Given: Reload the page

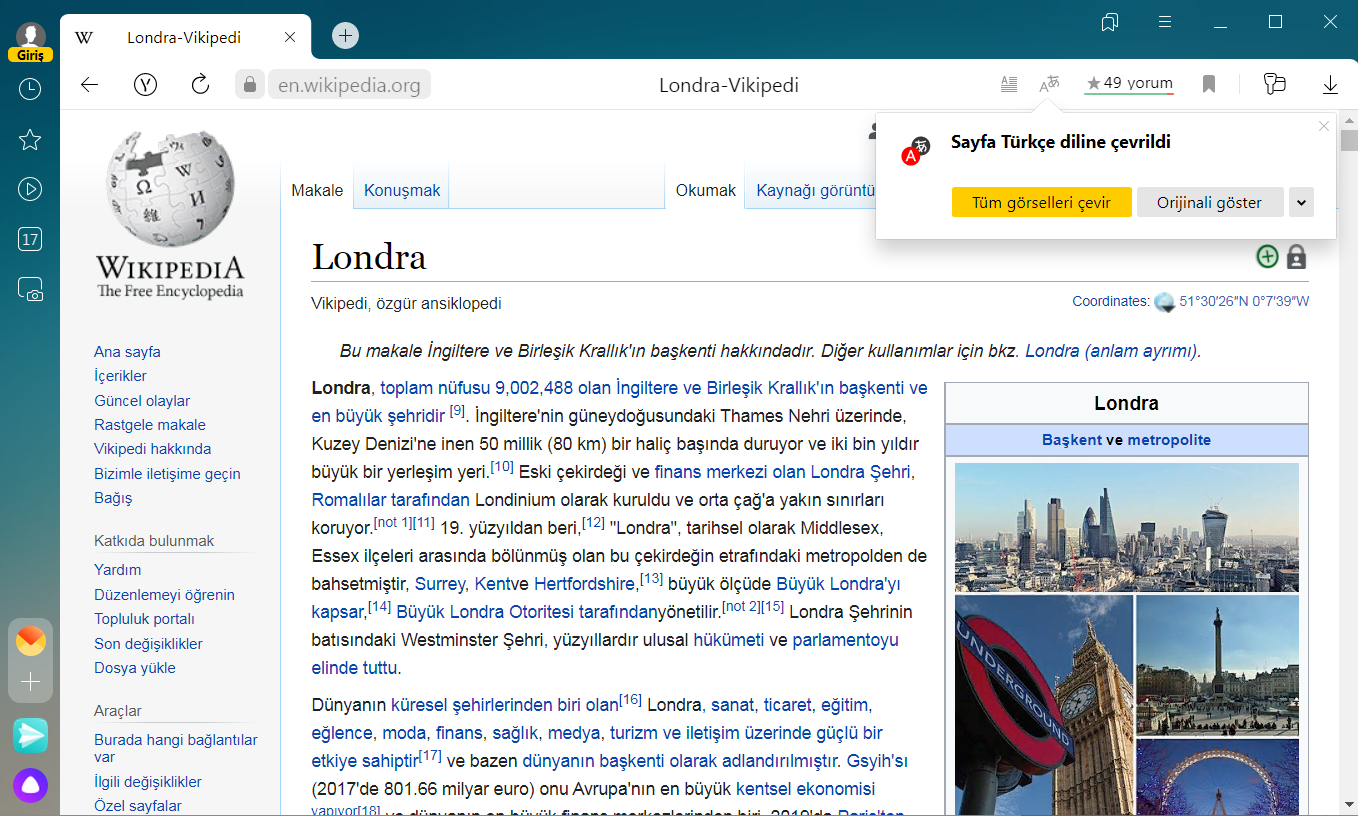Looking at the screenshot, I should point(200,84).
